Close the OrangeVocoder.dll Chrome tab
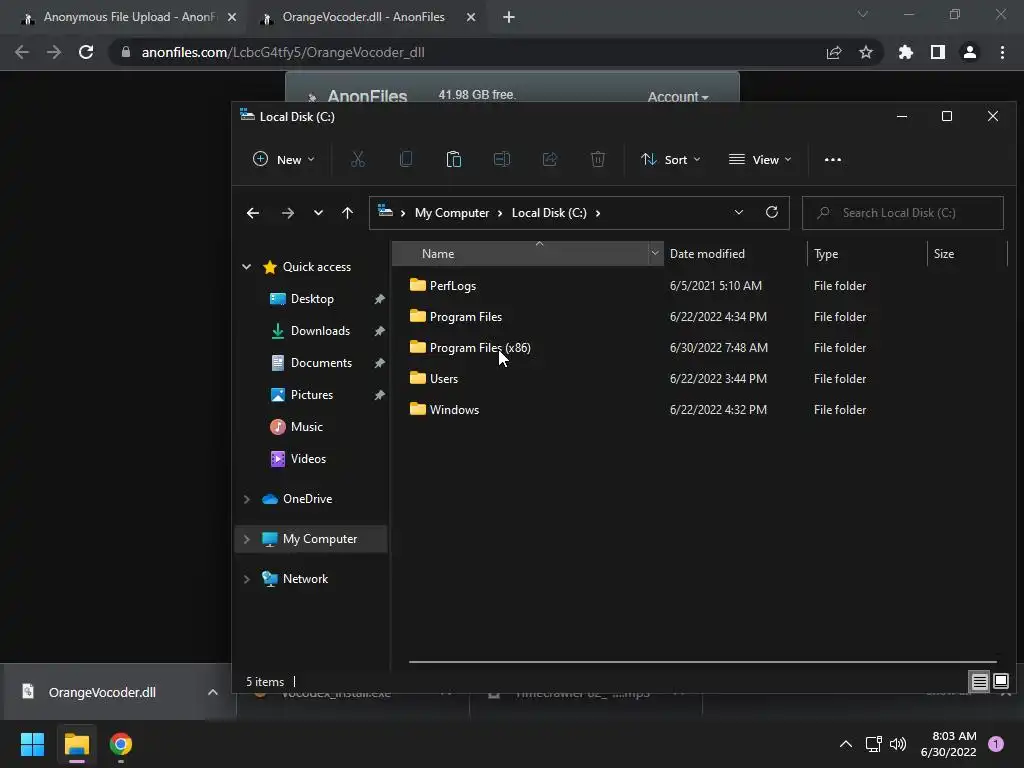 [x=471, y=17]
